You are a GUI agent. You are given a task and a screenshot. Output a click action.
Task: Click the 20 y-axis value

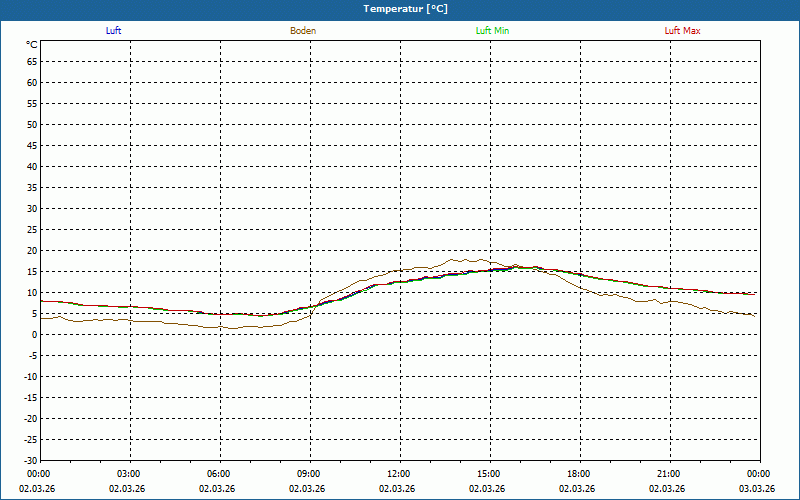(x=32, y=251)
